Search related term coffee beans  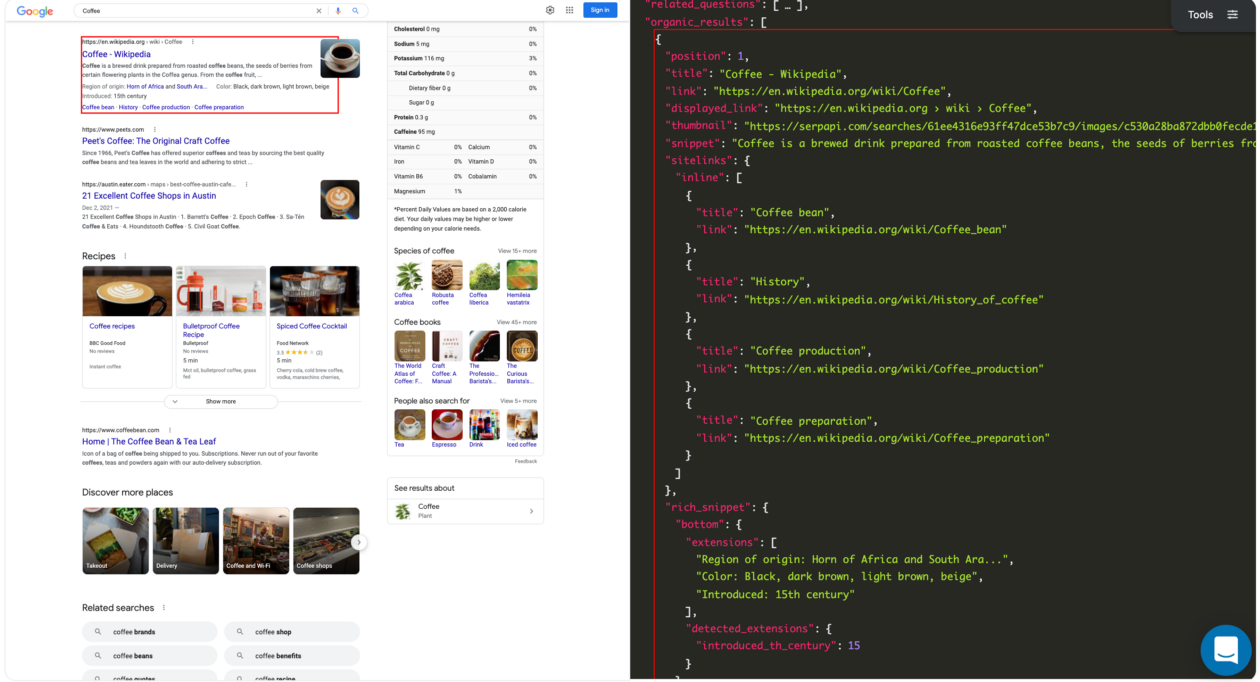point(150,656)
